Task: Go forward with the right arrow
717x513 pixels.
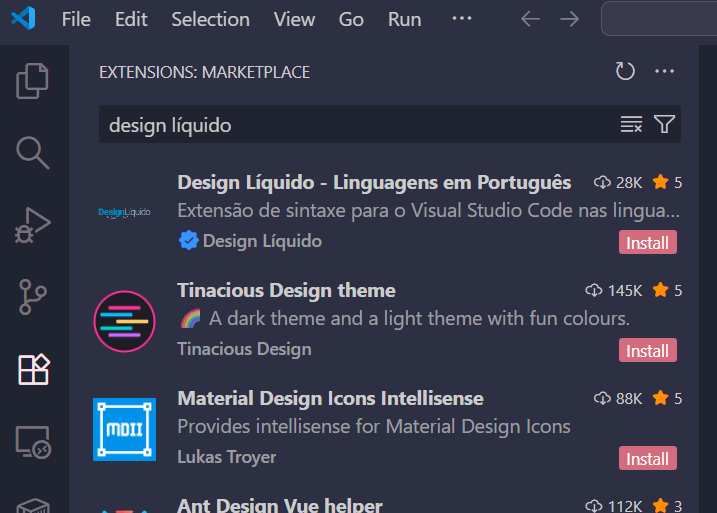Action: click(x=569, y=19)
